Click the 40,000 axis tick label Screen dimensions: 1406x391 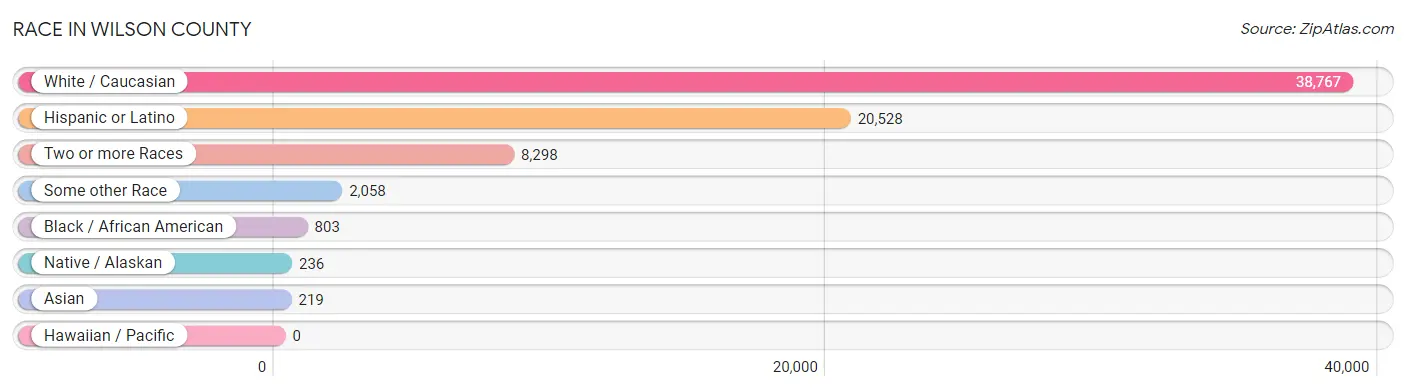tap(1346, 367)
